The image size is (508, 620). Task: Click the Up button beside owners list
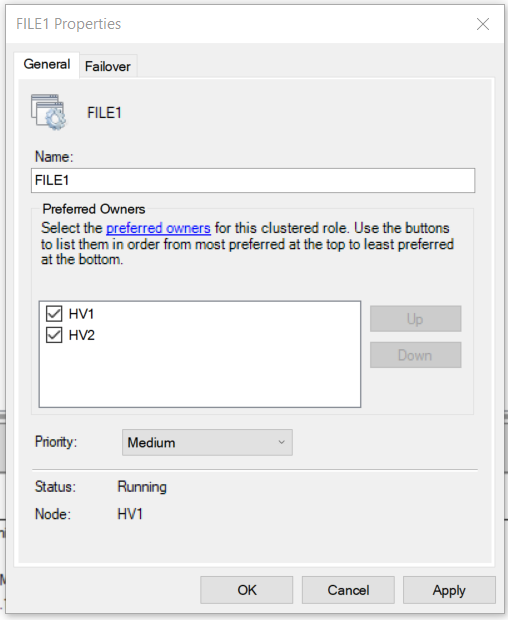(415, 319)
